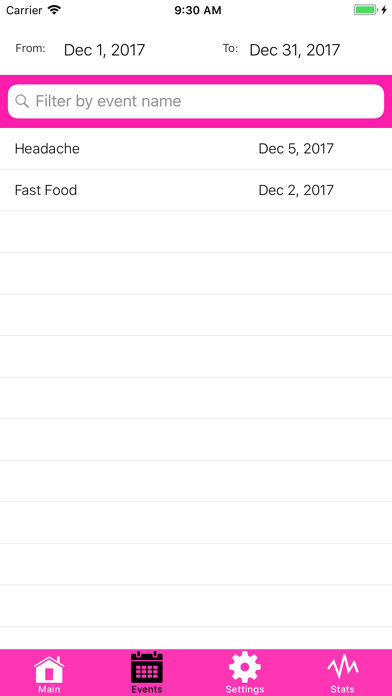The height and width of the screenshot is (696, 392).
Task: Tap the 9:30 AM clock
Action: (x=198, y=11)
